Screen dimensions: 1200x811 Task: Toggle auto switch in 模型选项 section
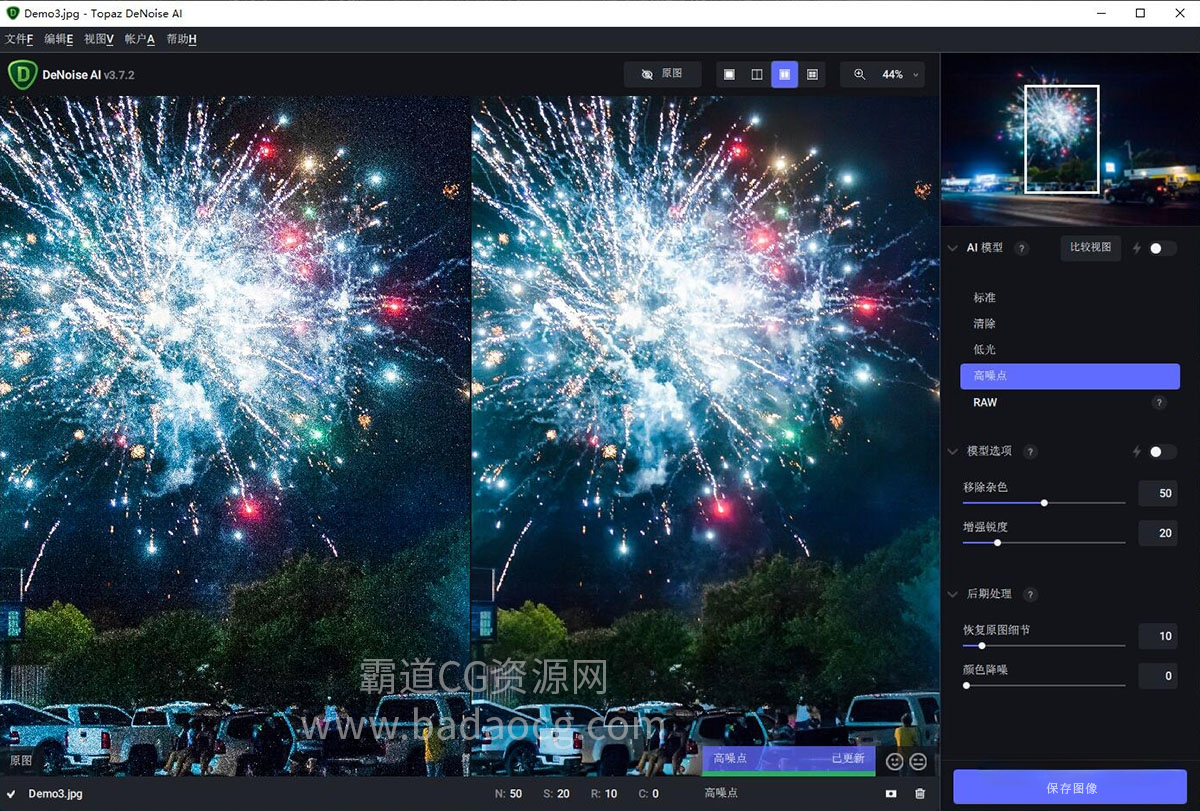pyautogui.click(x=1161, y=452)
